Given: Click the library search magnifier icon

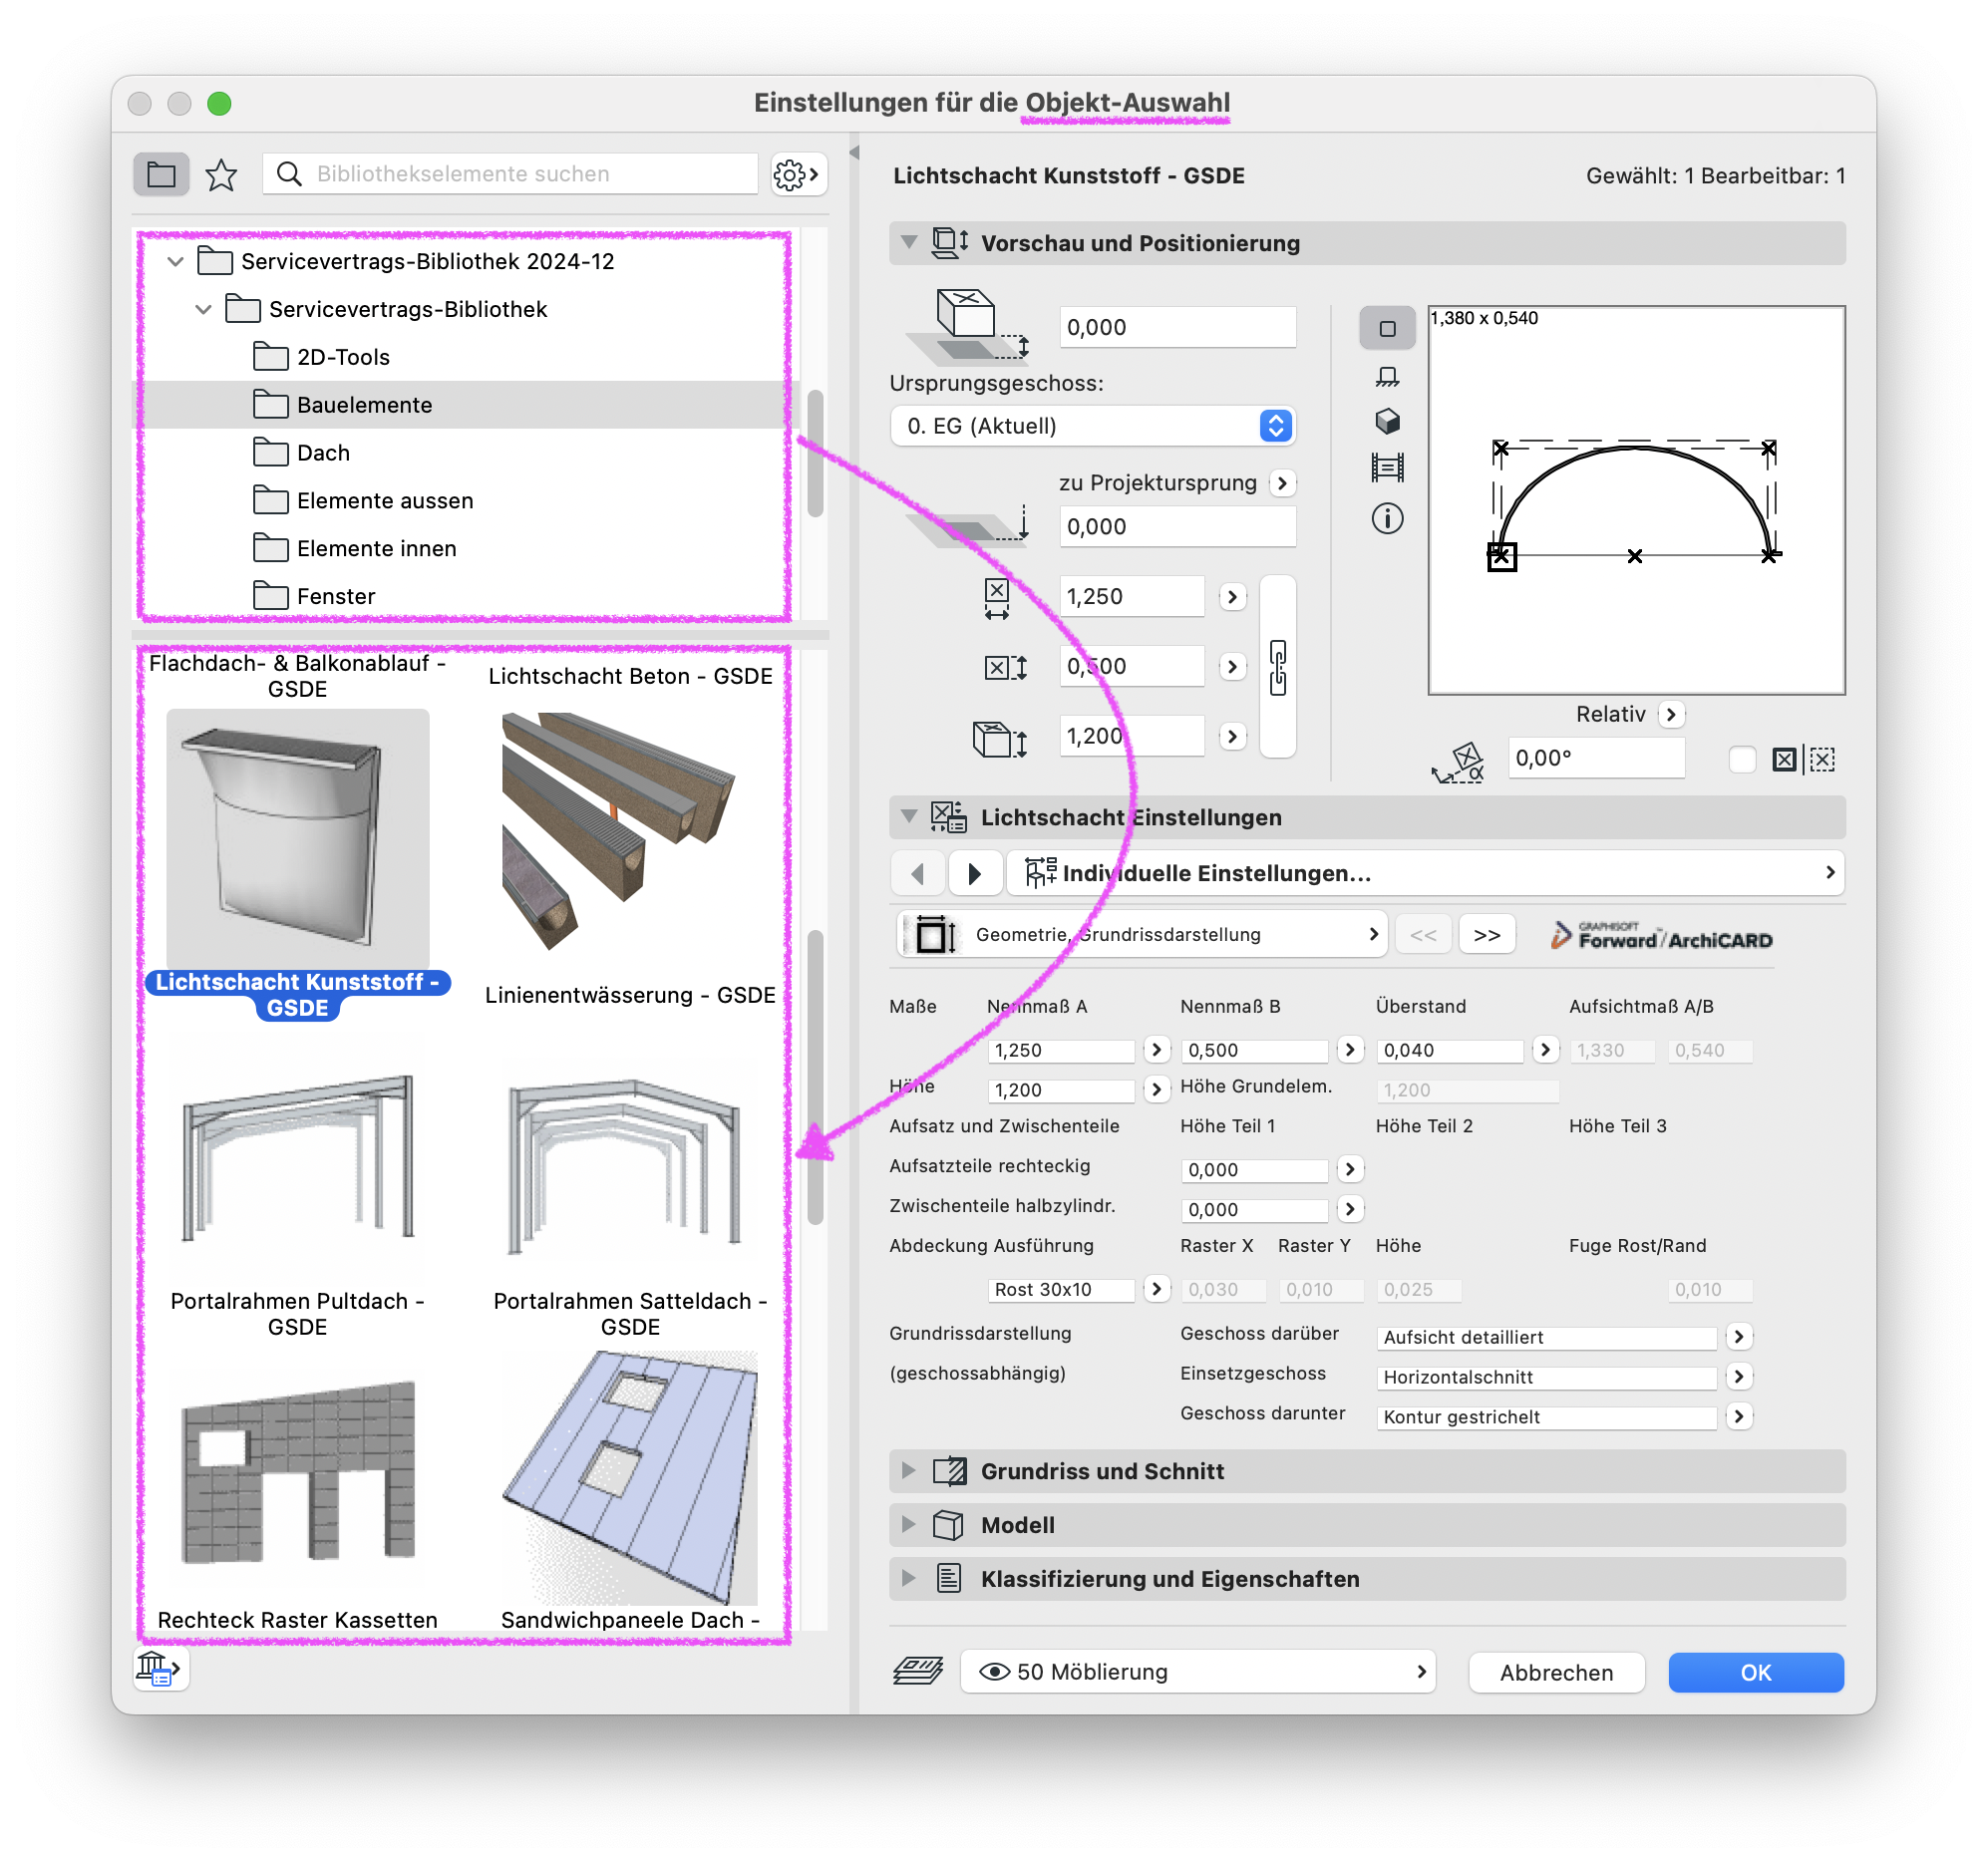Looking at the screenshot, I should [289, 174].
